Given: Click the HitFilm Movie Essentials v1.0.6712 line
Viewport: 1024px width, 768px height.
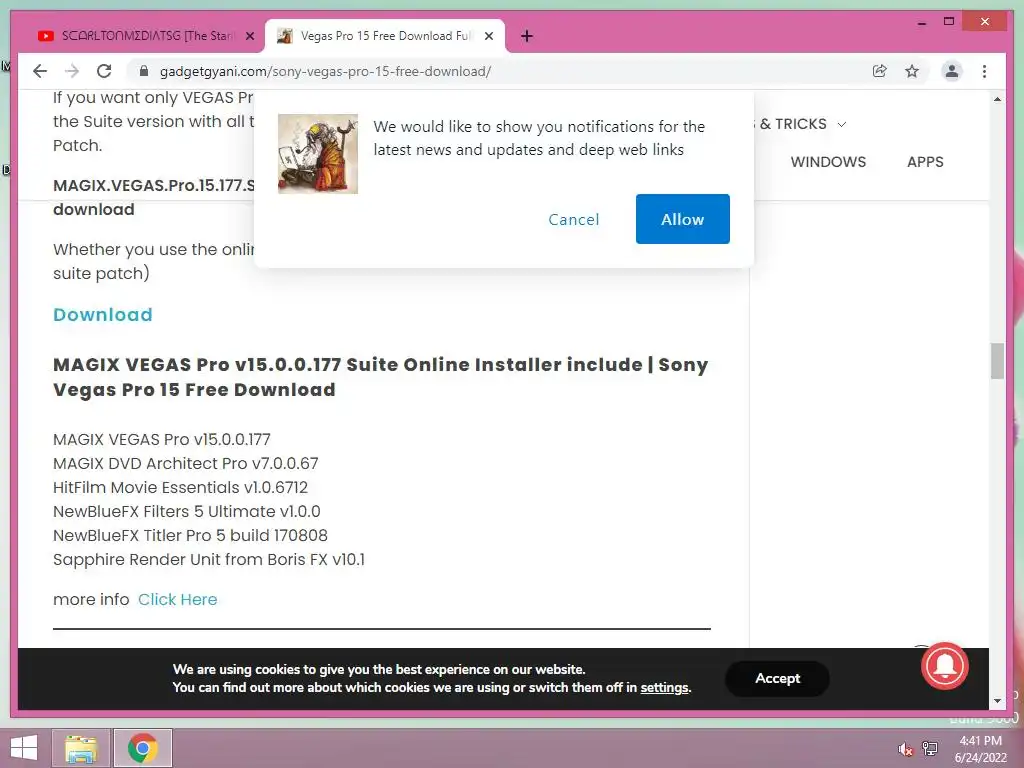Looking at the screenshot, I should [180, 488].
